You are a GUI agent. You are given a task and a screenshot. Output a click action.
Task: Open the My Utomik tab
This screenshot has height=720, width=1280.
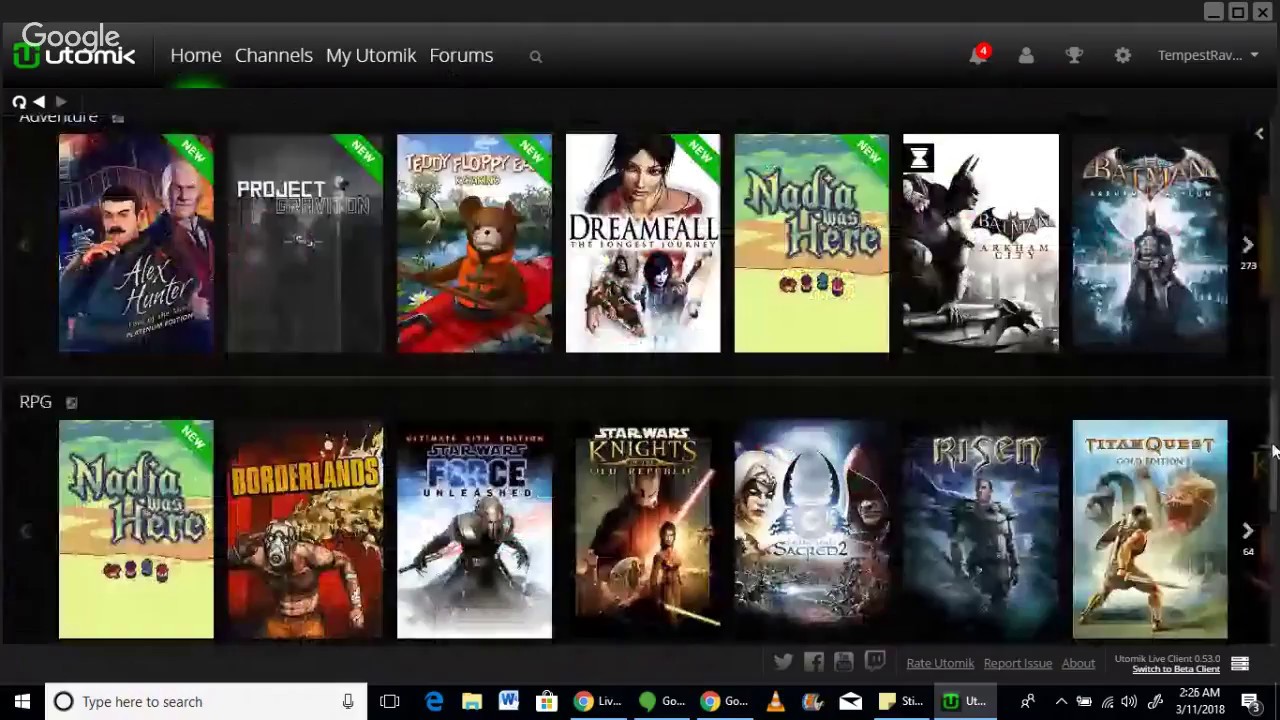pyautogui.click(x=371, y=56)
